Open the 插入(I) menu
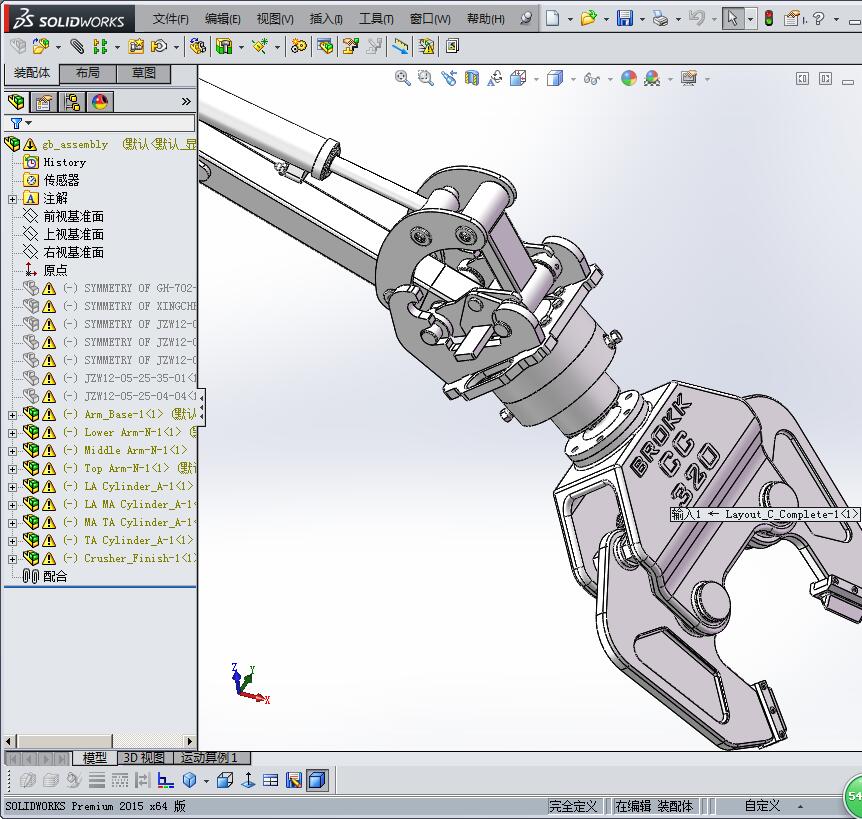This screenshot has height=819, width=862. pos(326,19)
